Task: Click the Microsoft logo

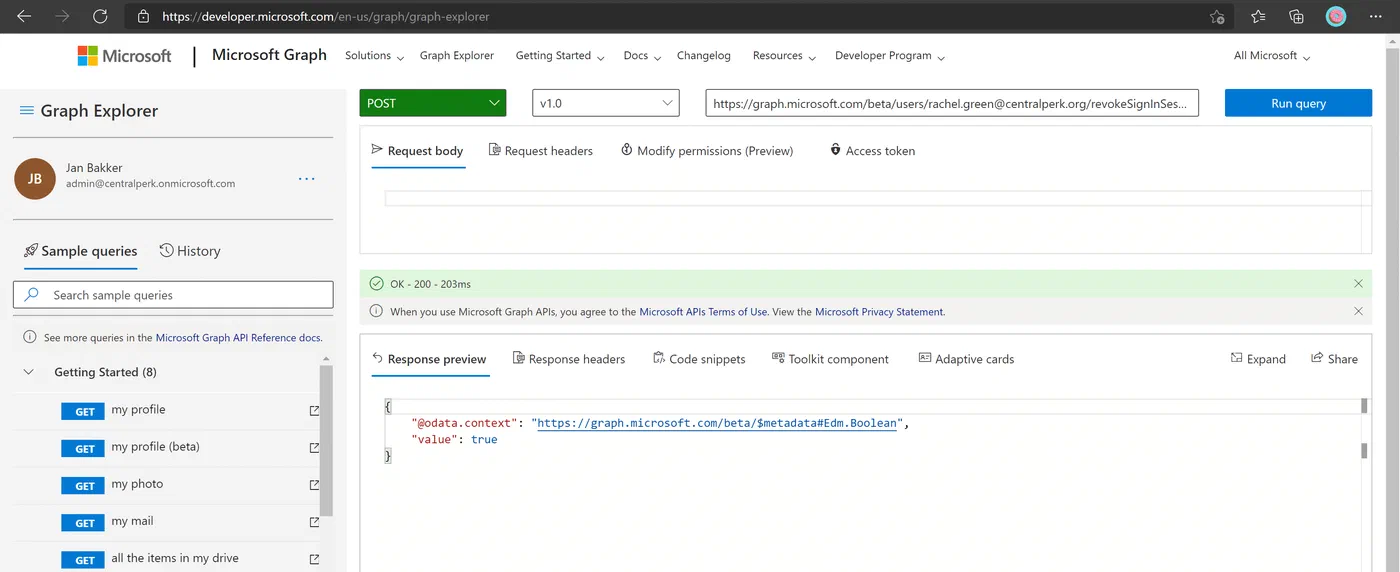Action: point(125,56)
